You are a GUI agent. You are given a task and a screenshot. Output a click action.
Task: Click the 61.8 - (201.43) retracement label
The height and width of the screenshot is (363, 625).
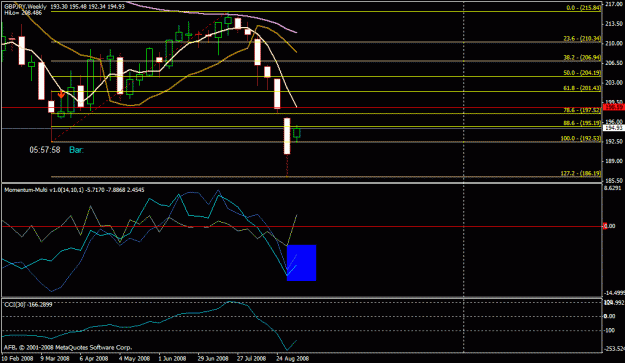click(x=582, y=88)
